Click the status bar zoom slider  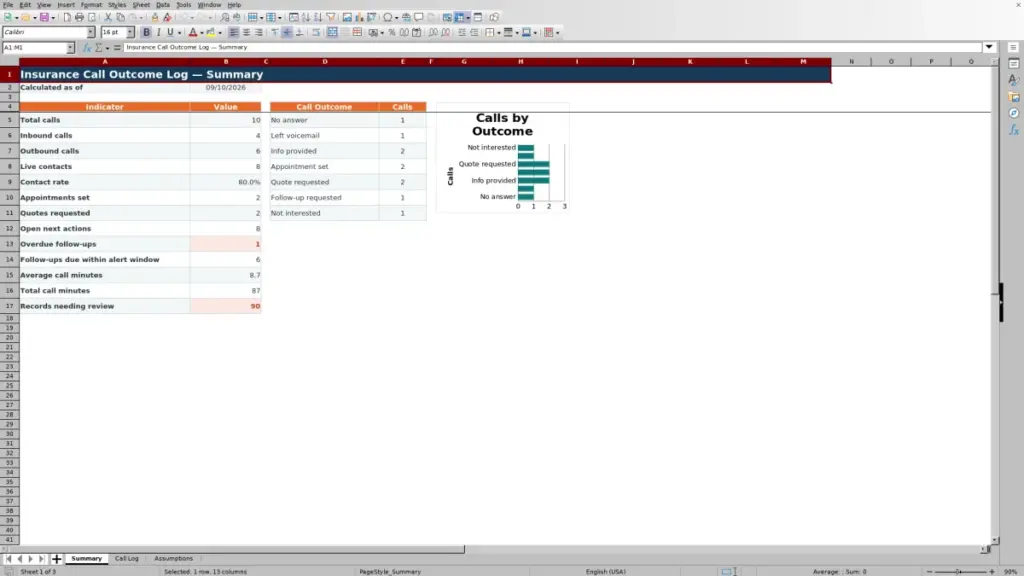point(960,571)
